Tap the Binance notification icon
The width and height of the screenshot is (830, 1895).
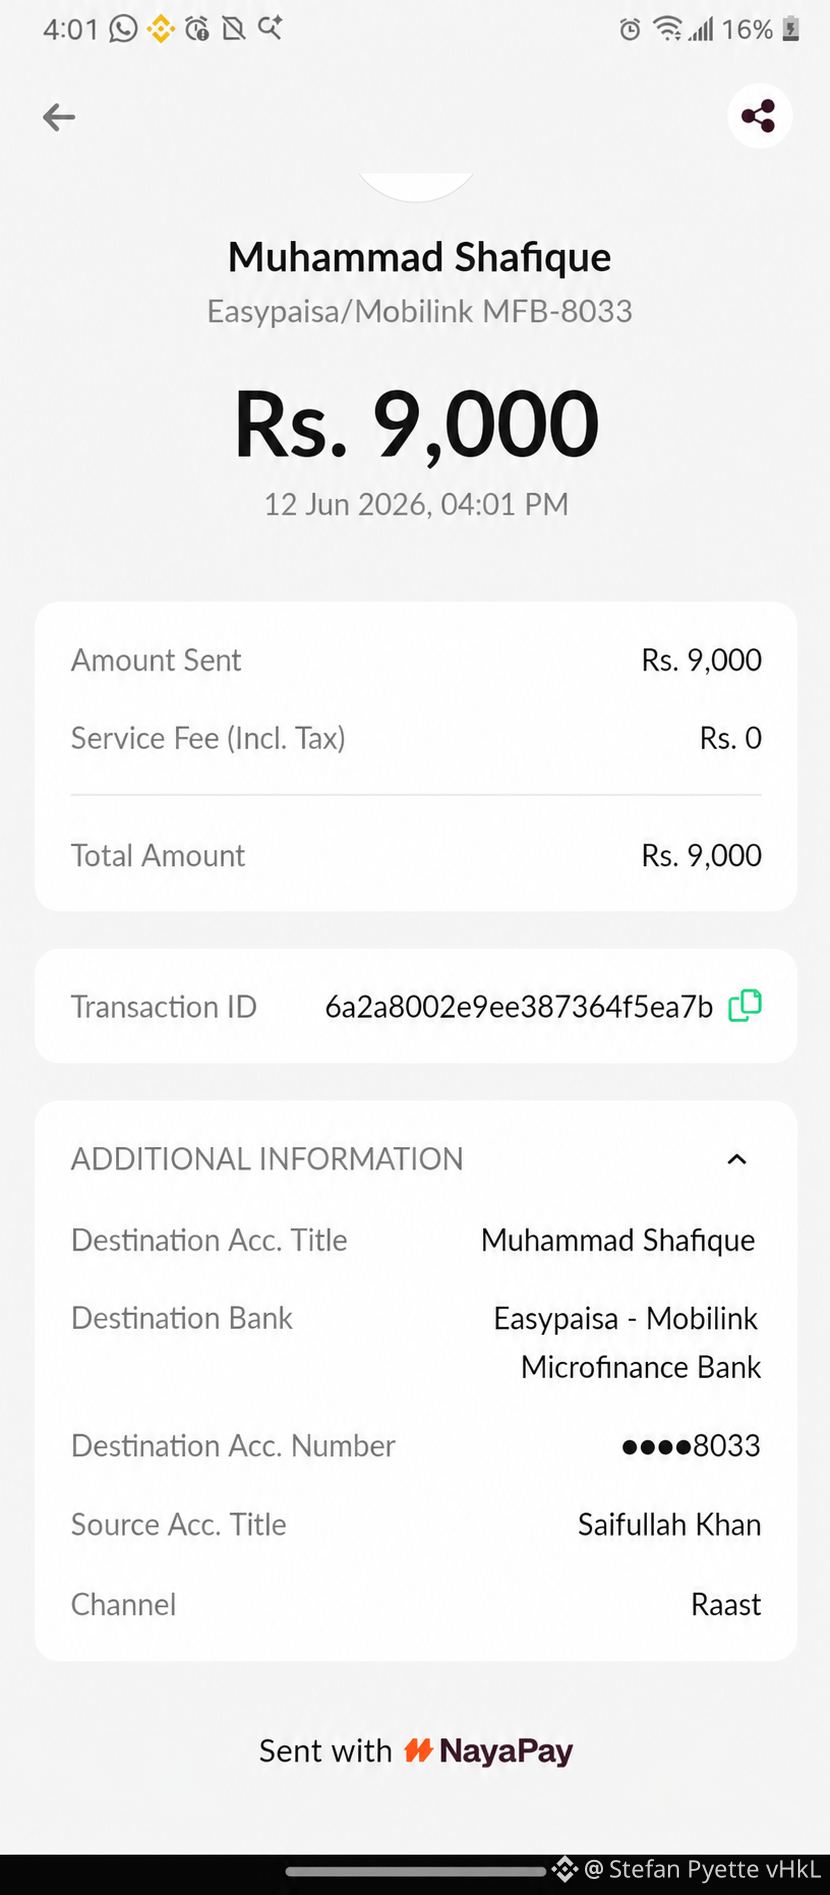tap(160, 28)
